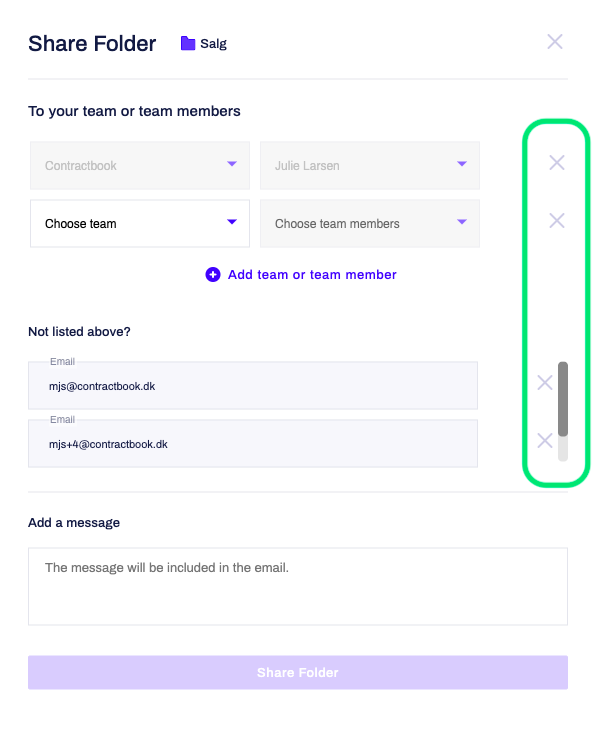The width and height of the screenshot is (597, 748).
Task: Click the gray scrollbar thumb
Action: point(563,399)
